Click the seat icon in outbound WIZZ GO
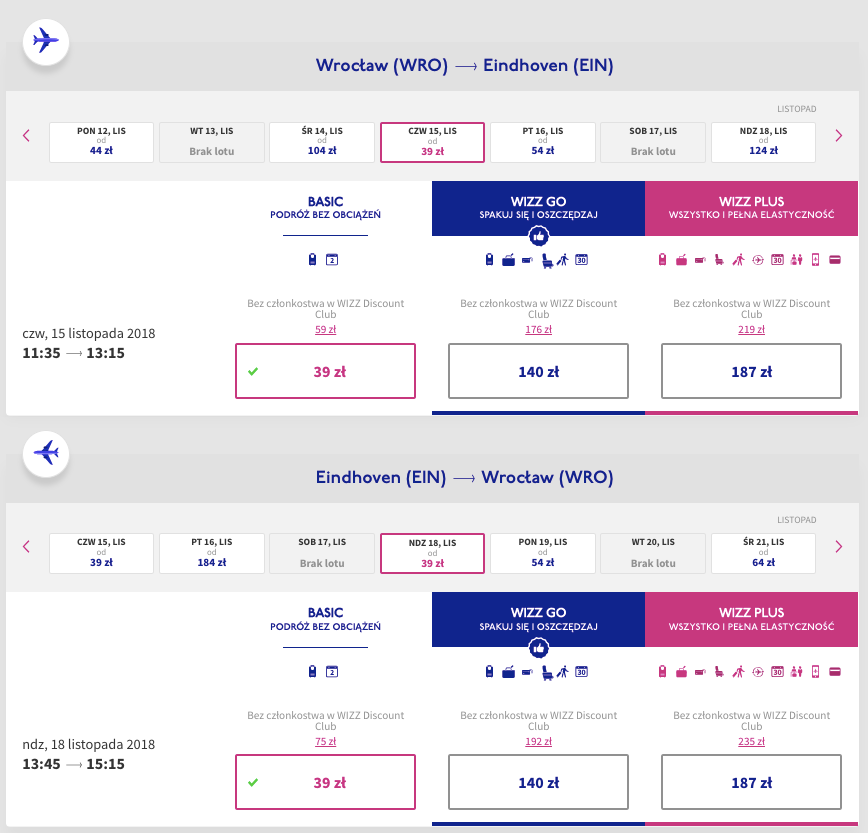The height and width of the screenshot is (833, 868). pos(547,260)
